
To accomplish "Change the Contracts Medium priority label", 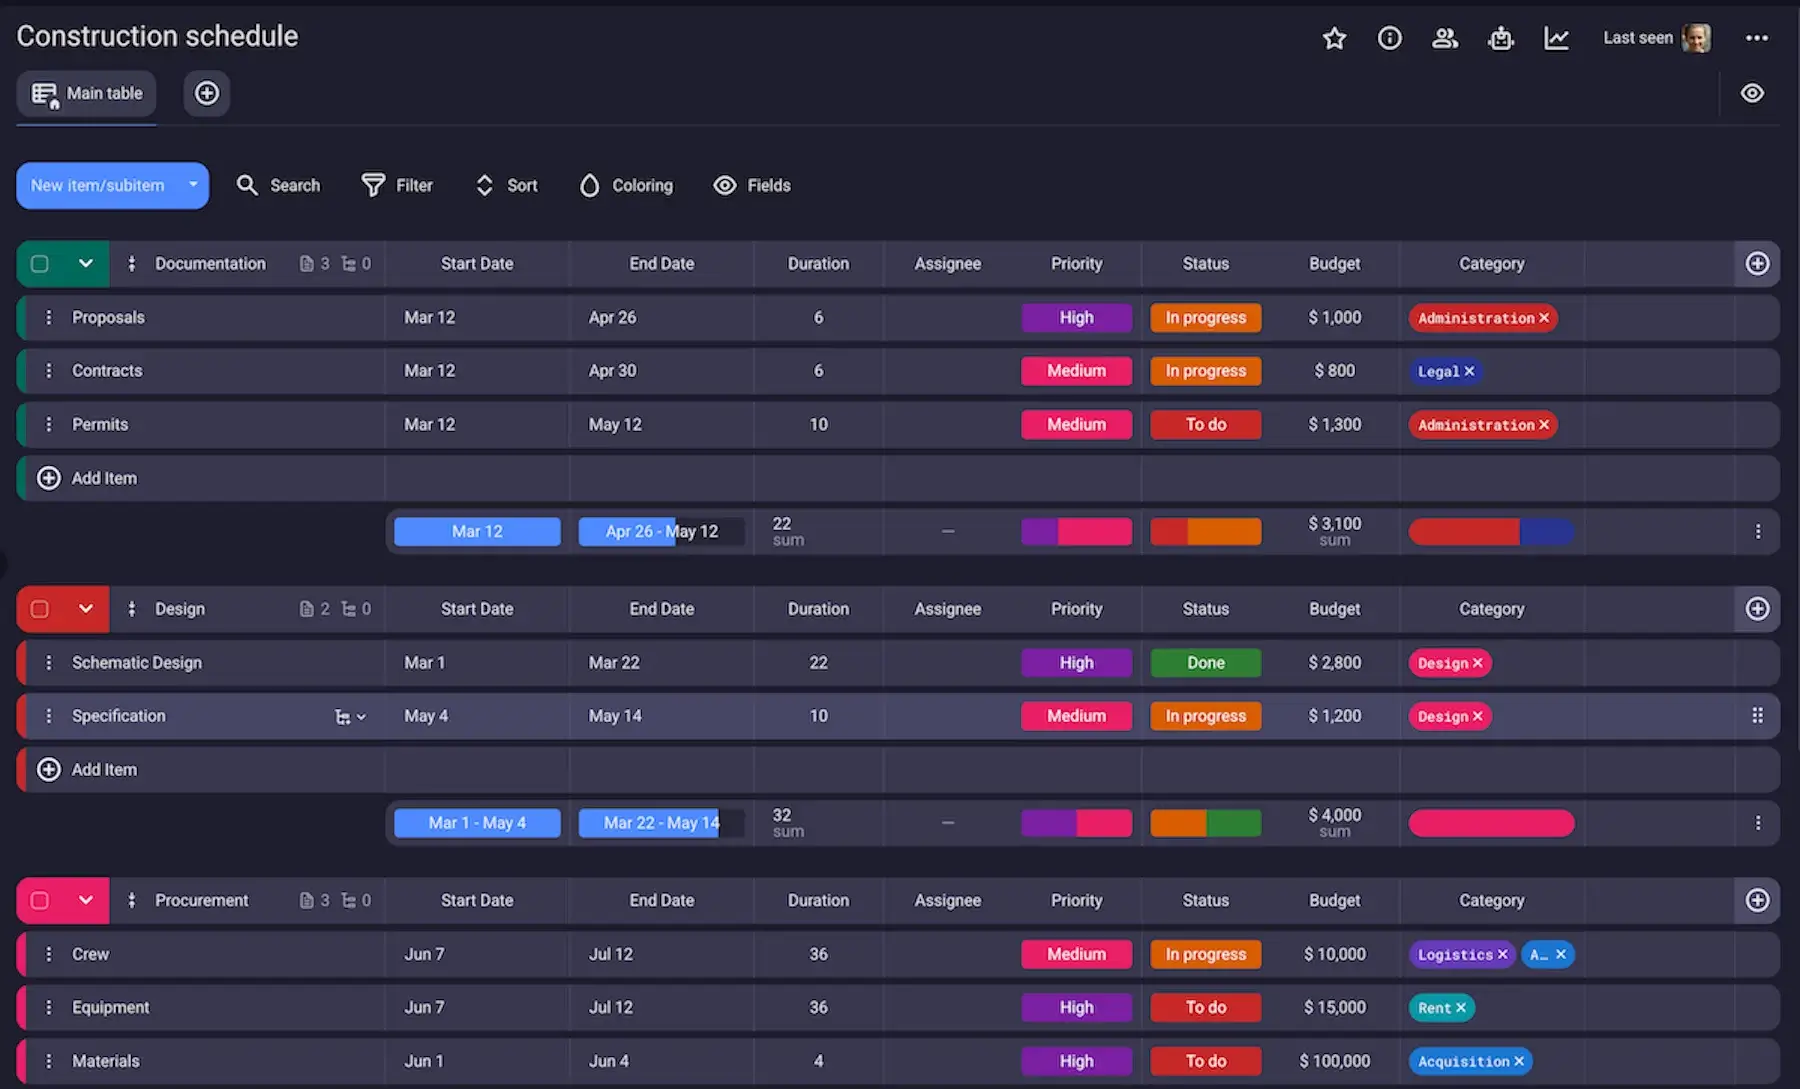I will tap(1076, 370).
